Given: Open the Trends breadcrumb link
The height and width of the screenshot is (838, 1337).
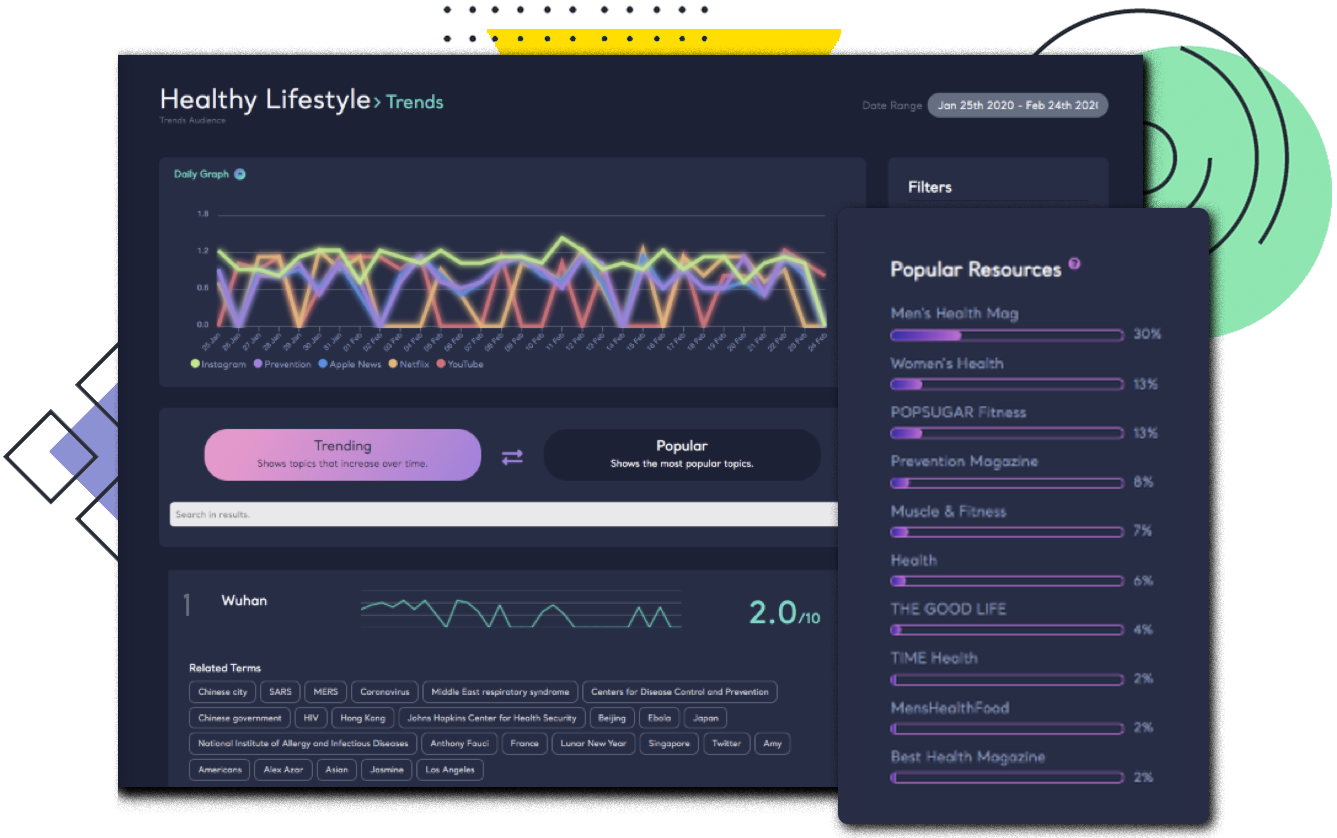Looking at the screenshot, I should [414, 102].
